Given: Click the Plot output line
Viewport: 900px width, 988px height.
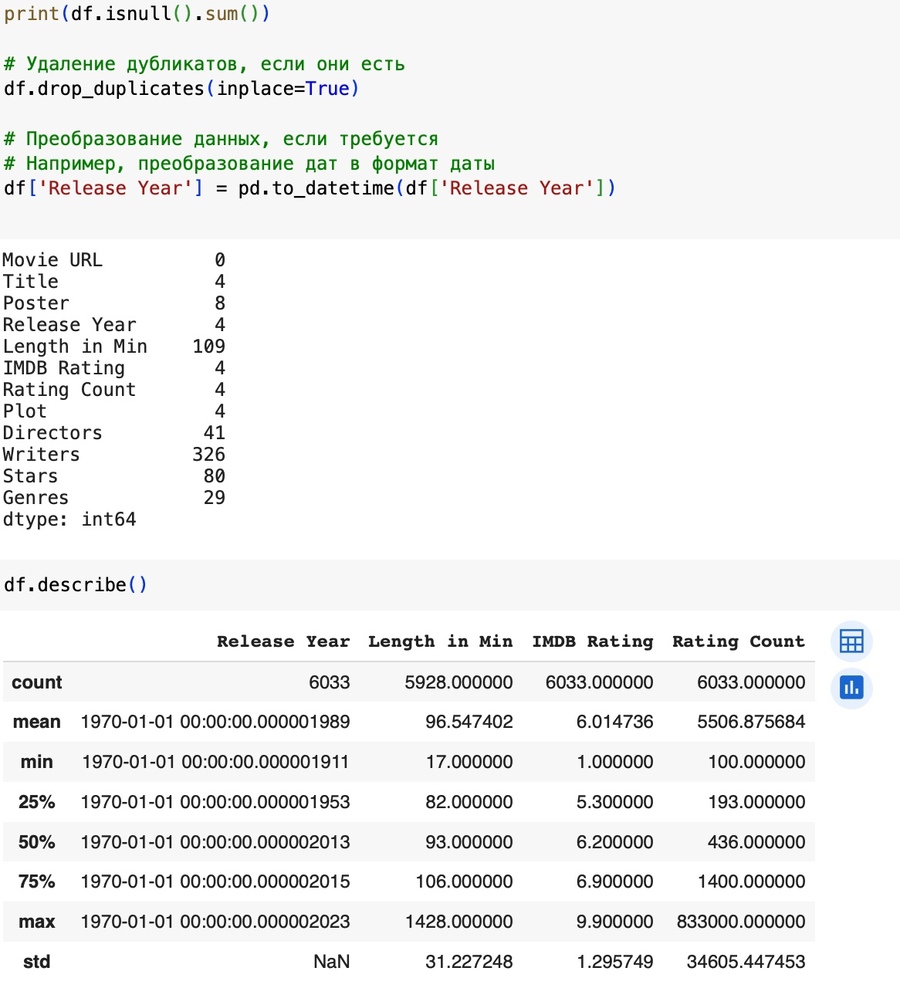Looking at the screenshot, I should [114, 411].
